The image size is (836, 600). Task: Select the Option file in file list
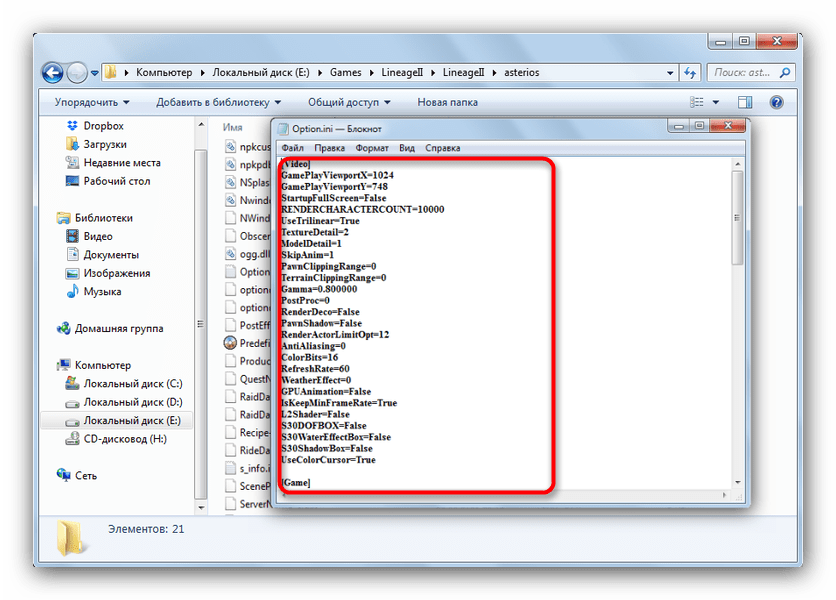coord(247,272)
